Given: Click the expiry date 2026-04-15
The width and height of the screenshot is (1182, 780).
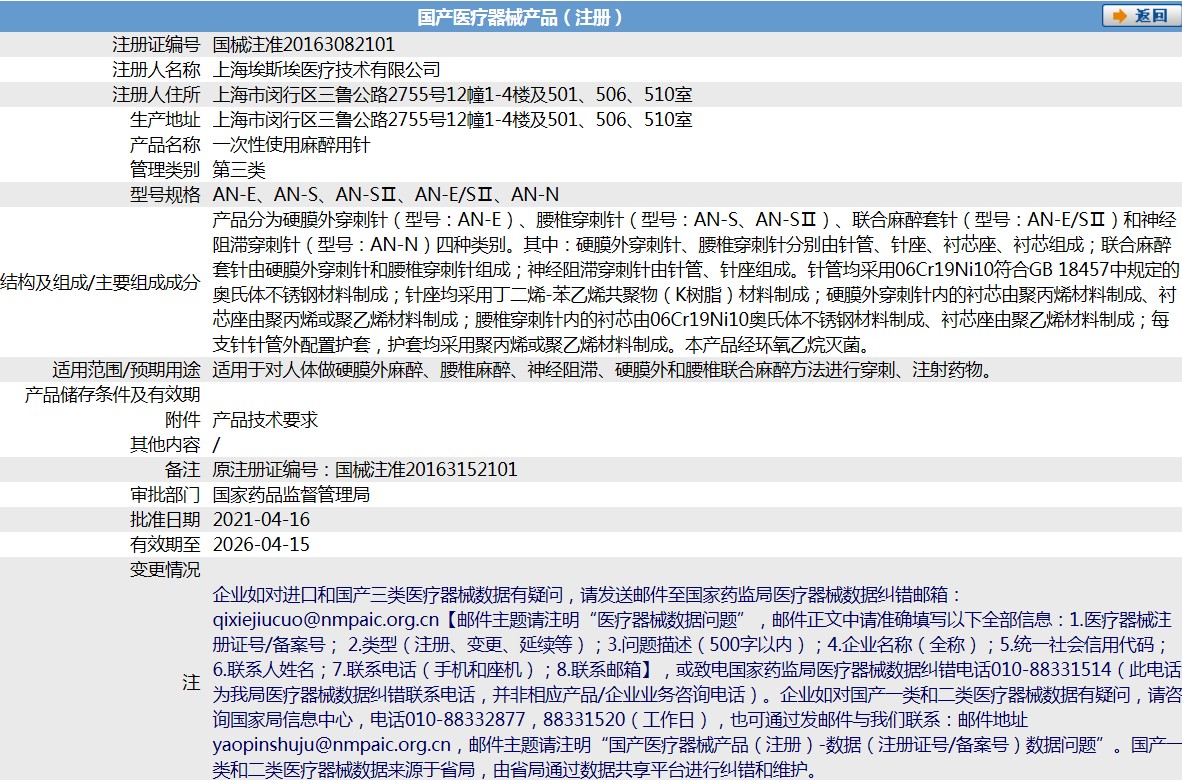Looking at the screenshot, I should pyautogui.click(x=262, y=544).
